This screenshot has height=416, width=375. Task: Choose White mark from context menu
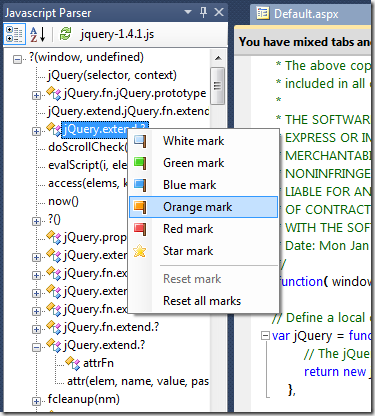203,141
